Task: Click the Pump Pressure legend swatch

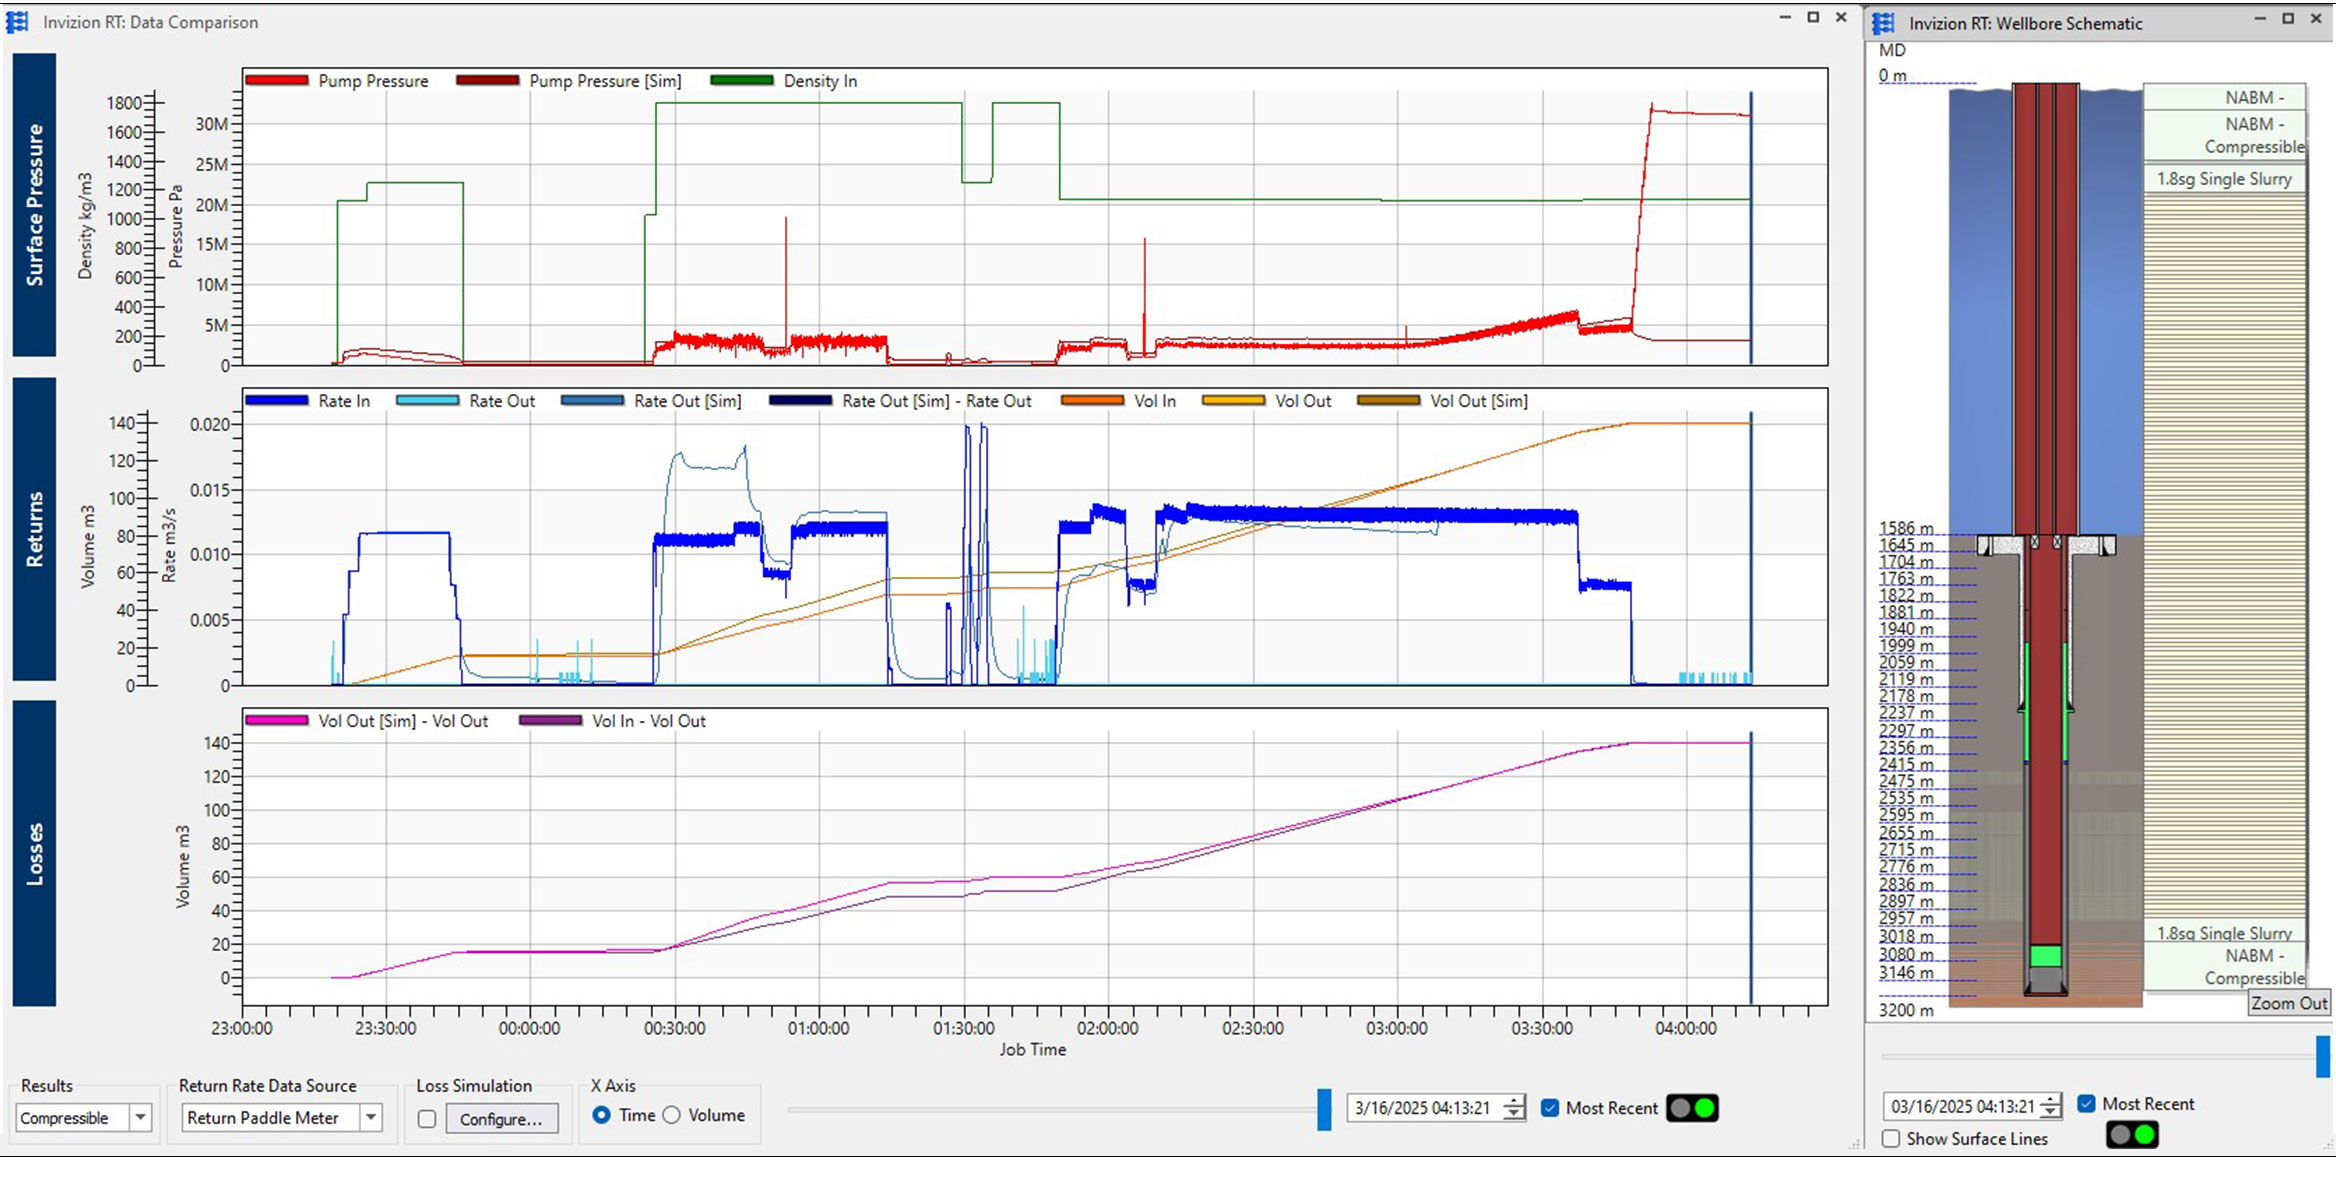Action: (x=277, y=80)
